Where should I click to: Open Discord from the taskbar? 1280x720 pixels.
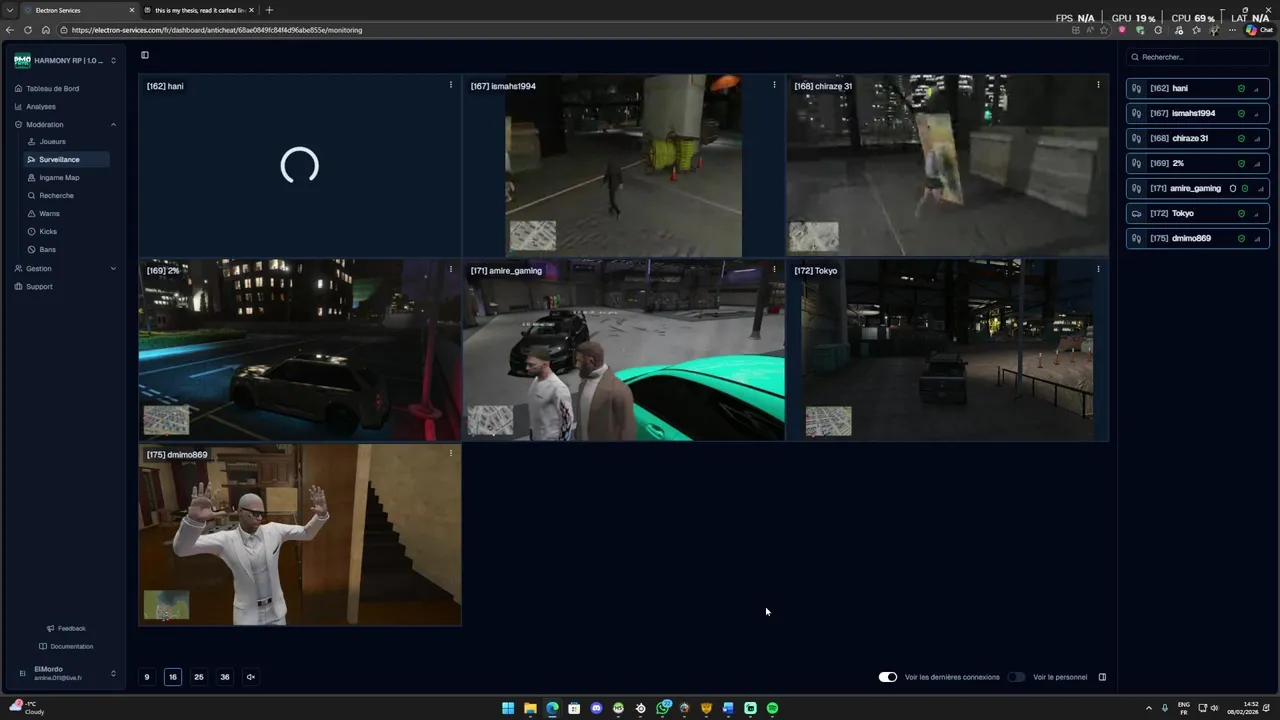click(596, 708)
